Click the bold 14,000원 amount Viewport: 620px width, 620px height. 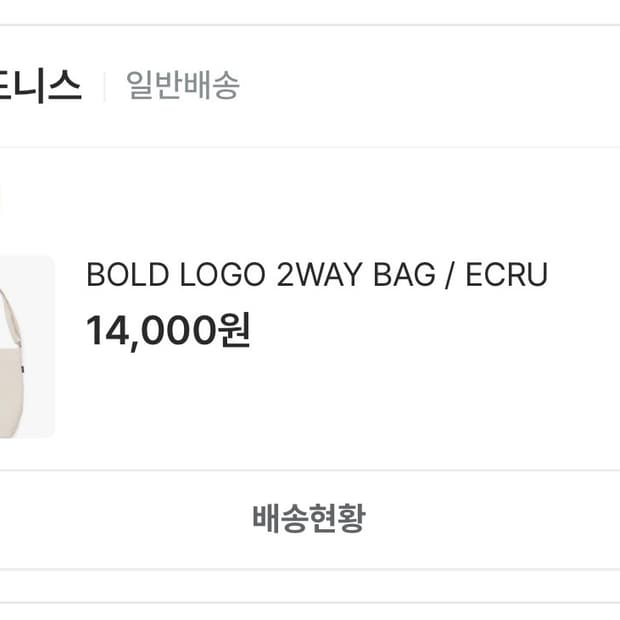168,330
